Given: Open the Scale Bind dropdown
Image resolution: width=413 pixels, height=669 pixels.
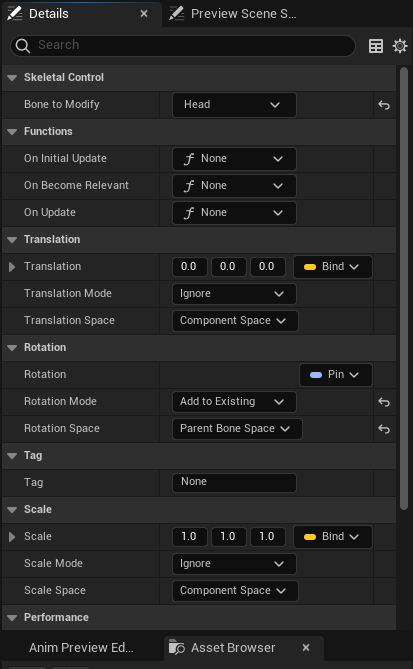Looking at the screenshot, I should (x=333, y=537).
